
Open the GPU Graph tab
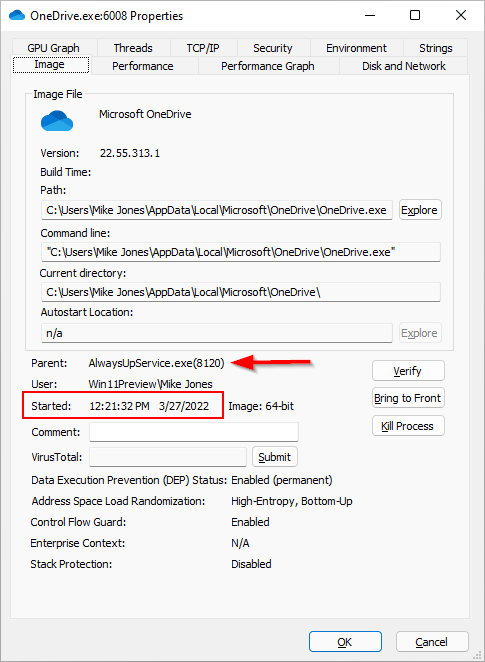tap(54, 48)
